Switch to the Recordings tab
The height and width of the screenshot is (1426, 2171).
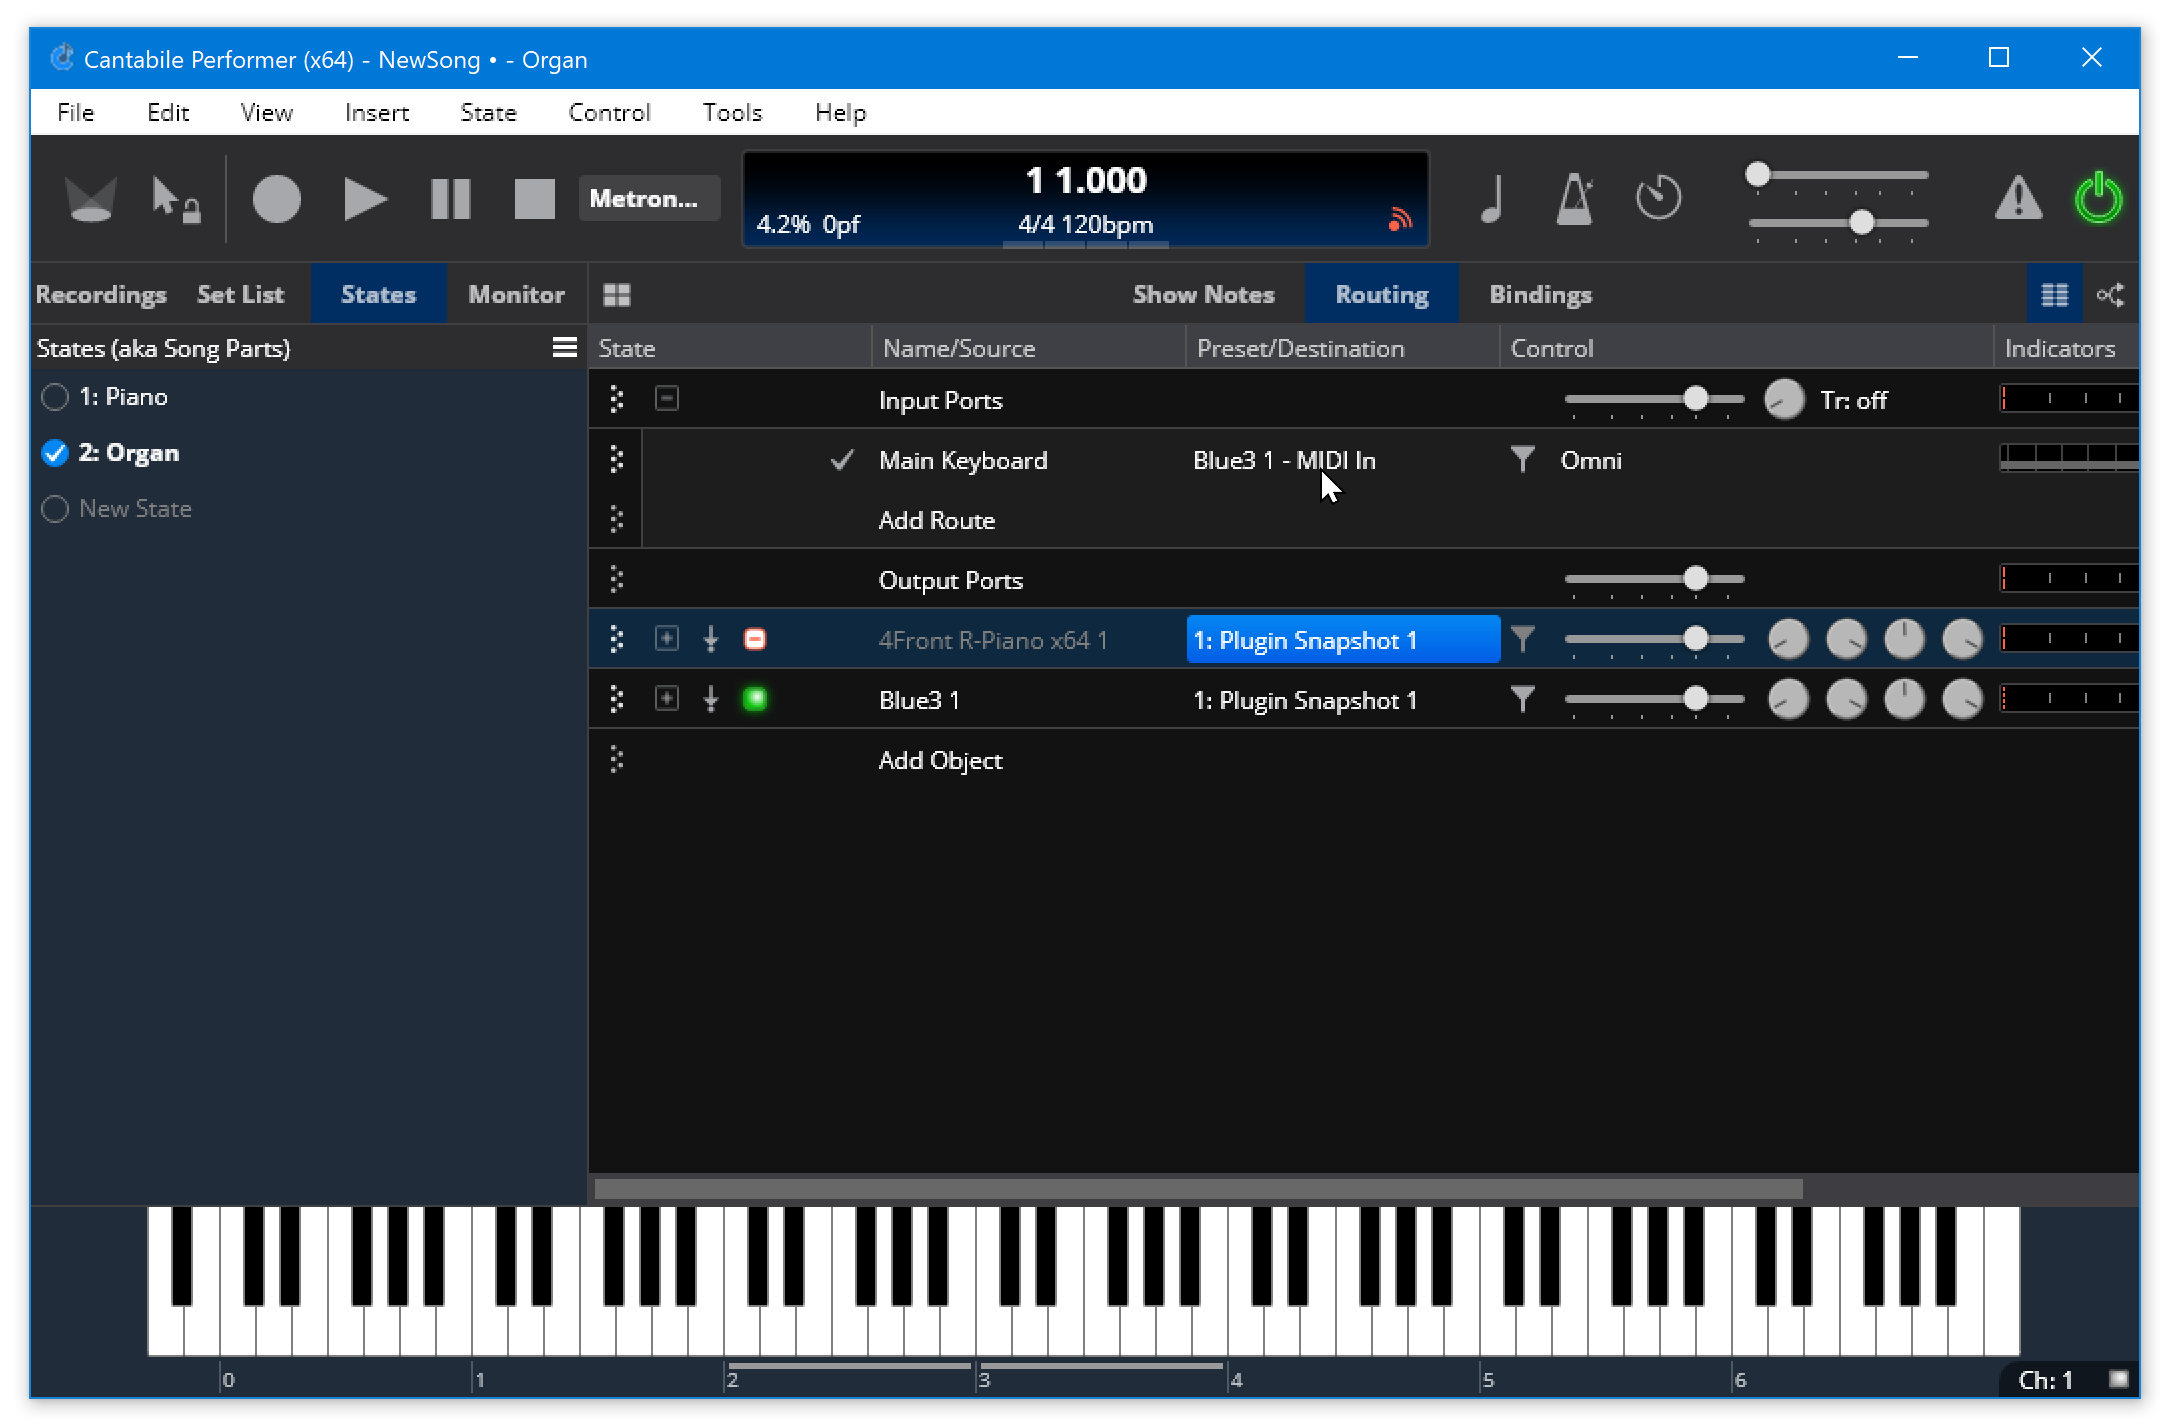click(101, 295)
